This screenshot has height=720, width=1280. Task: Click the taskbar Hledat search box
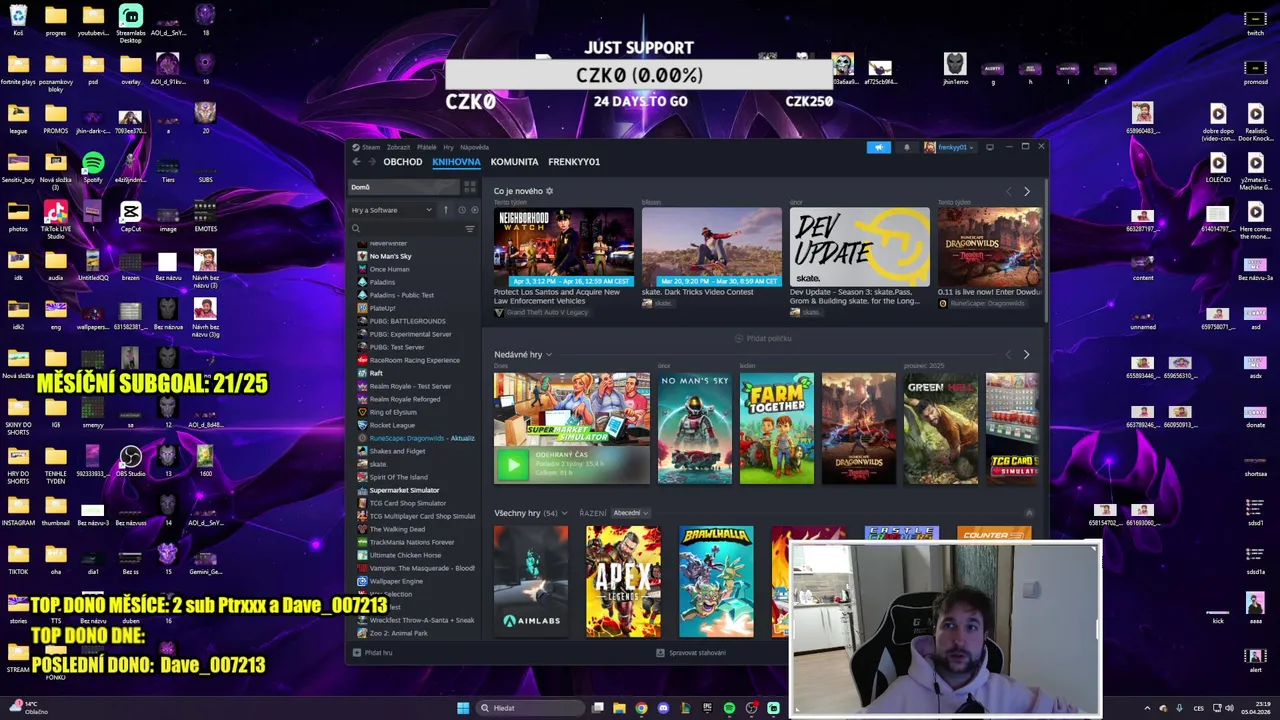point(528,708)
